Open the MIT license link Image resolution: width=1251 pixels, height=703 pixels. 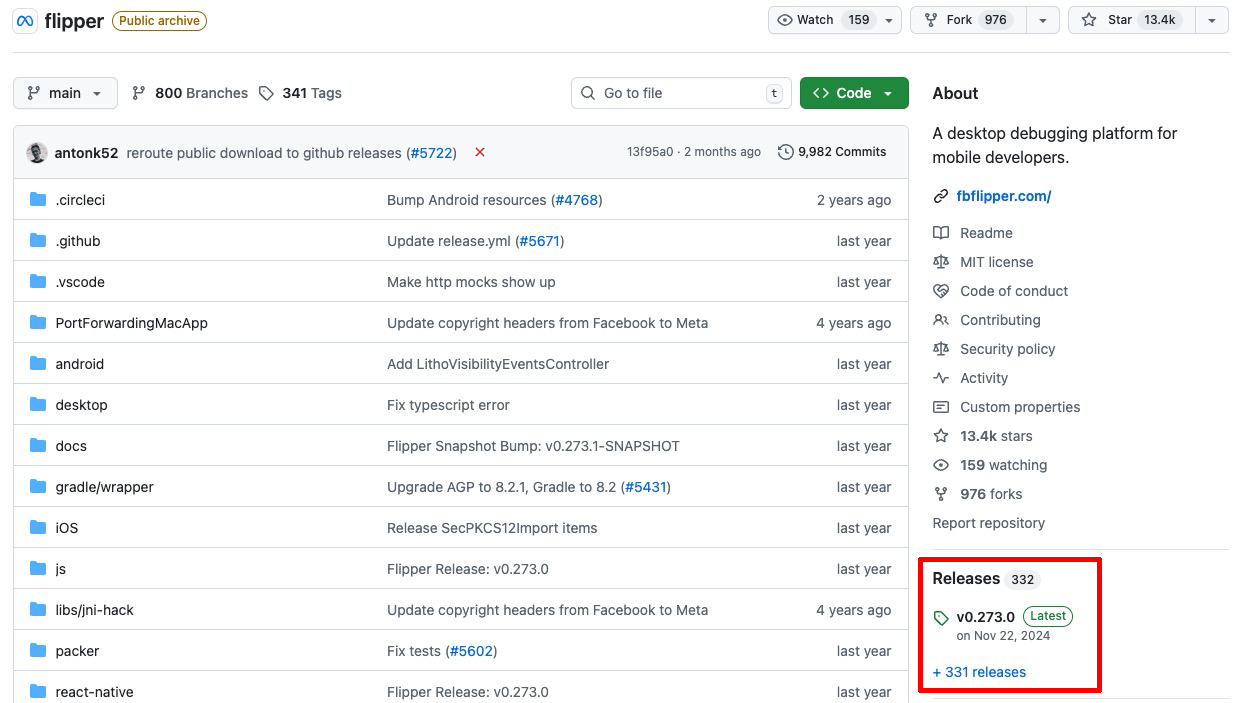point(997,262)
